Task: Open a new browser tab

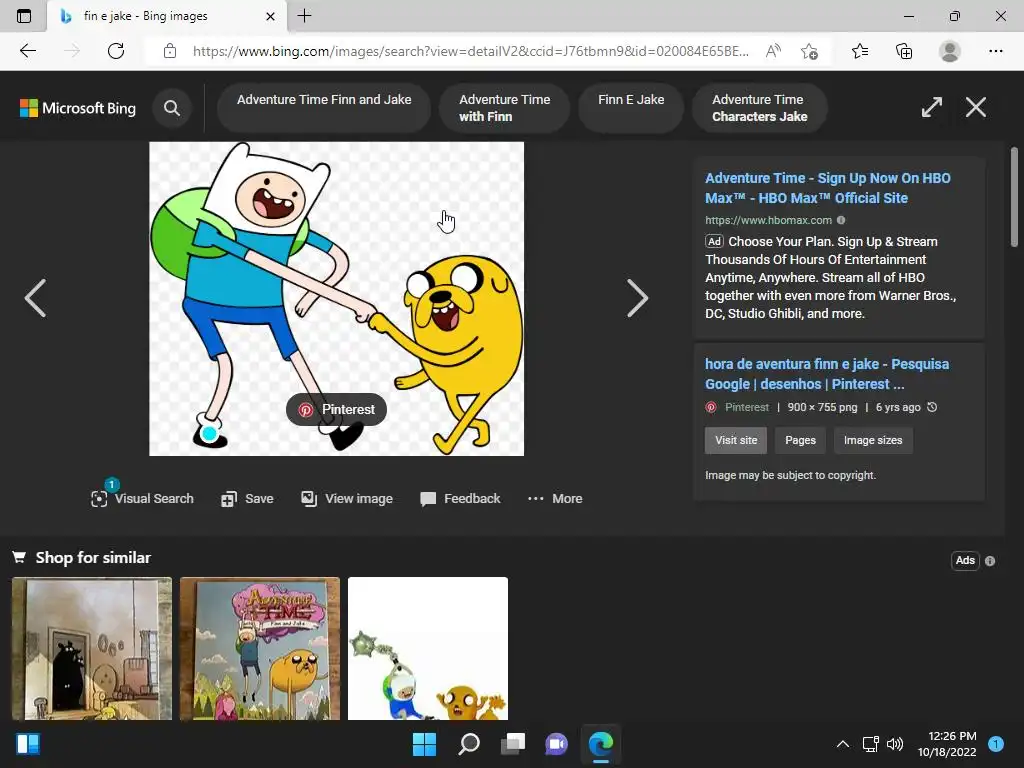Action: coord(304,16)
